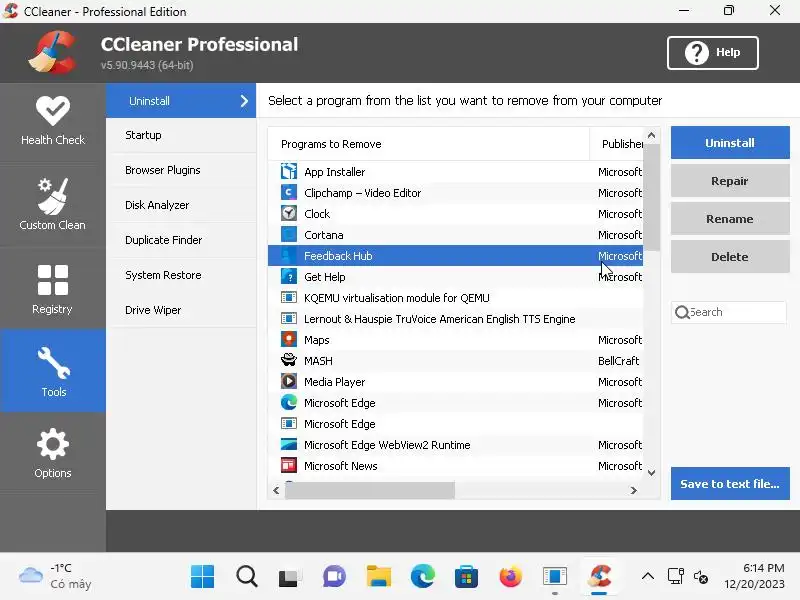Click the Repair button
800x600 pixels.
click(730, 181)
